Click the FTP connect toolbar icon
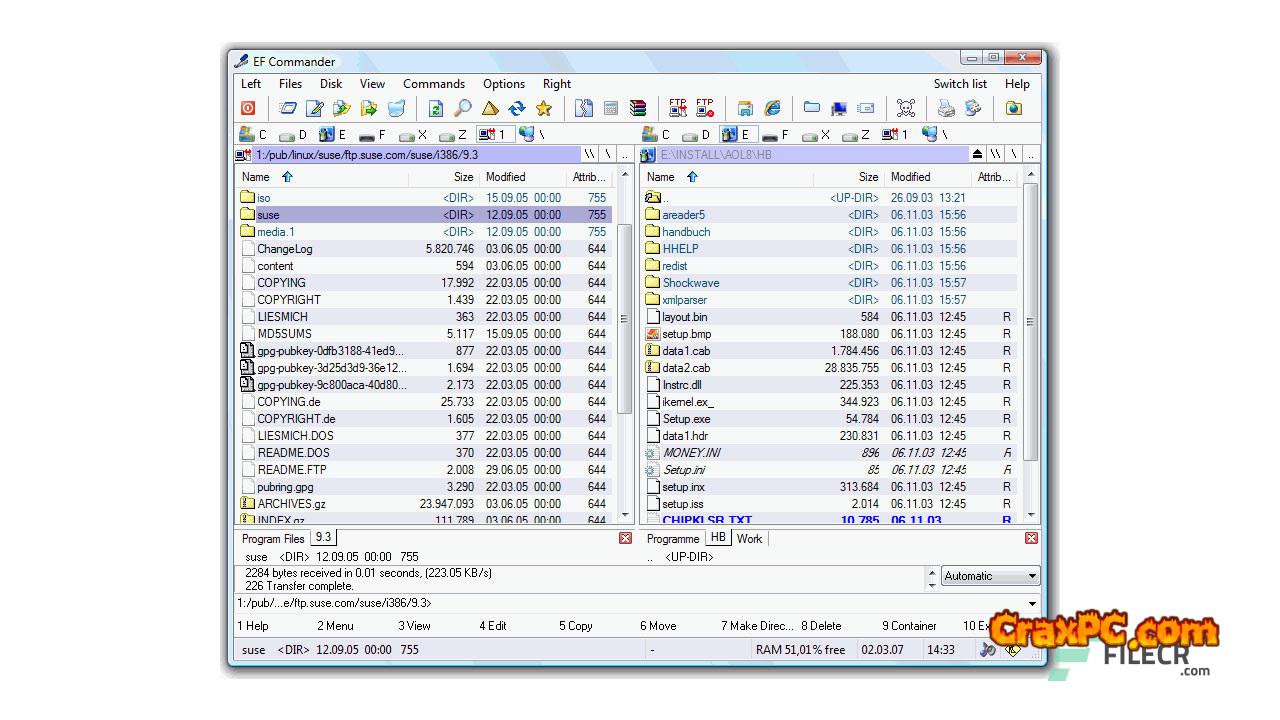 pos(677,108)
